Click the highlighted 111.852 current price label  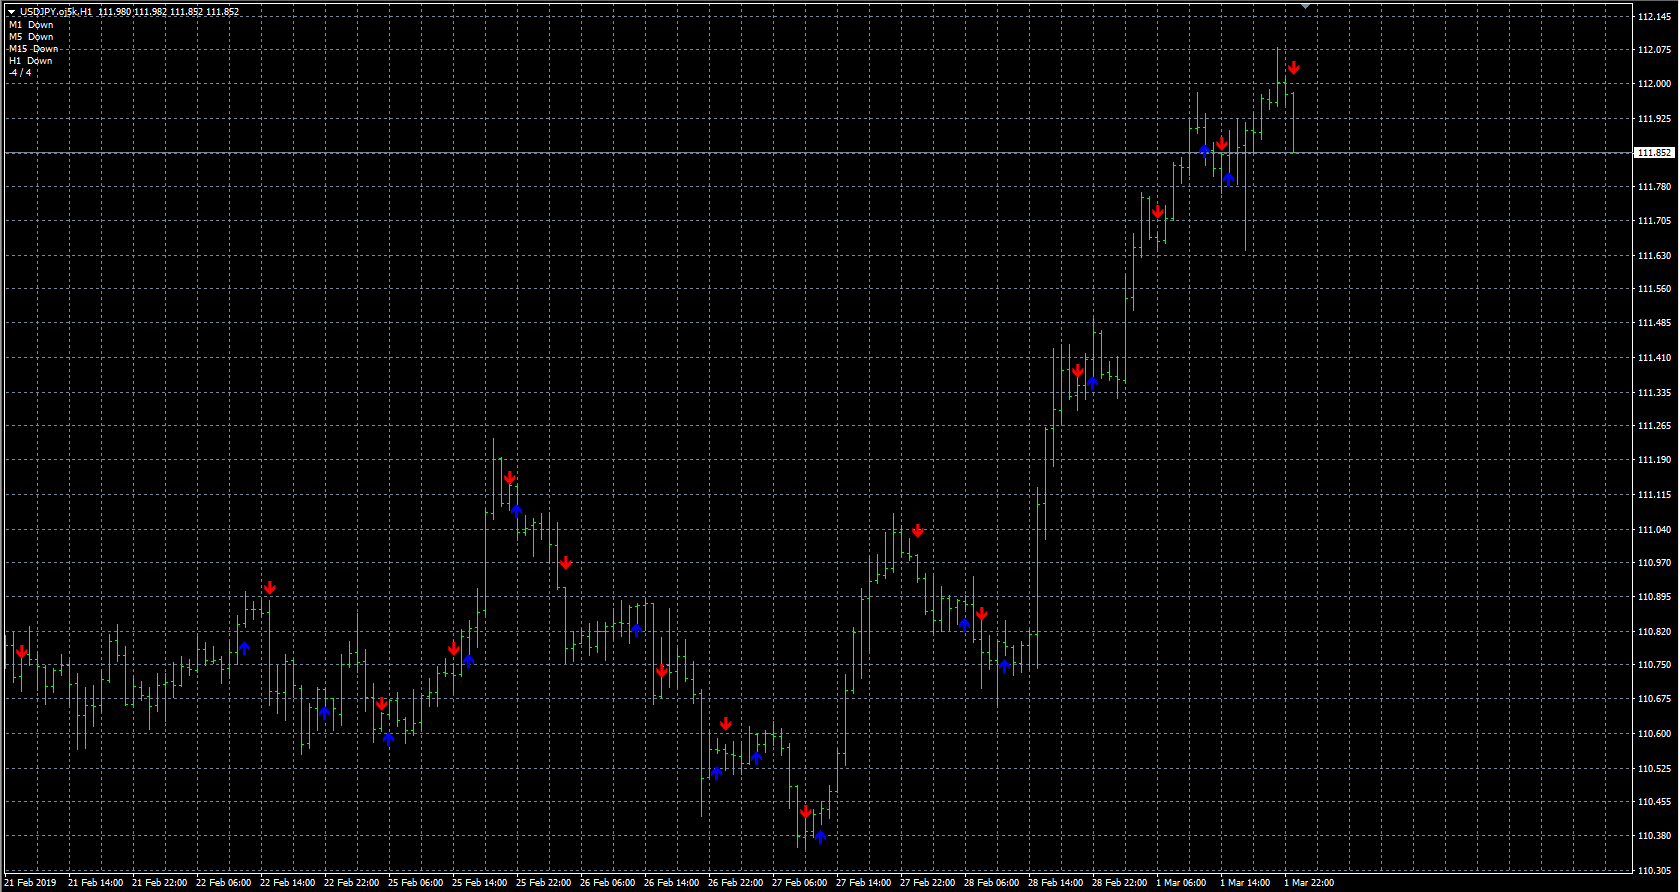point(1653,153)
